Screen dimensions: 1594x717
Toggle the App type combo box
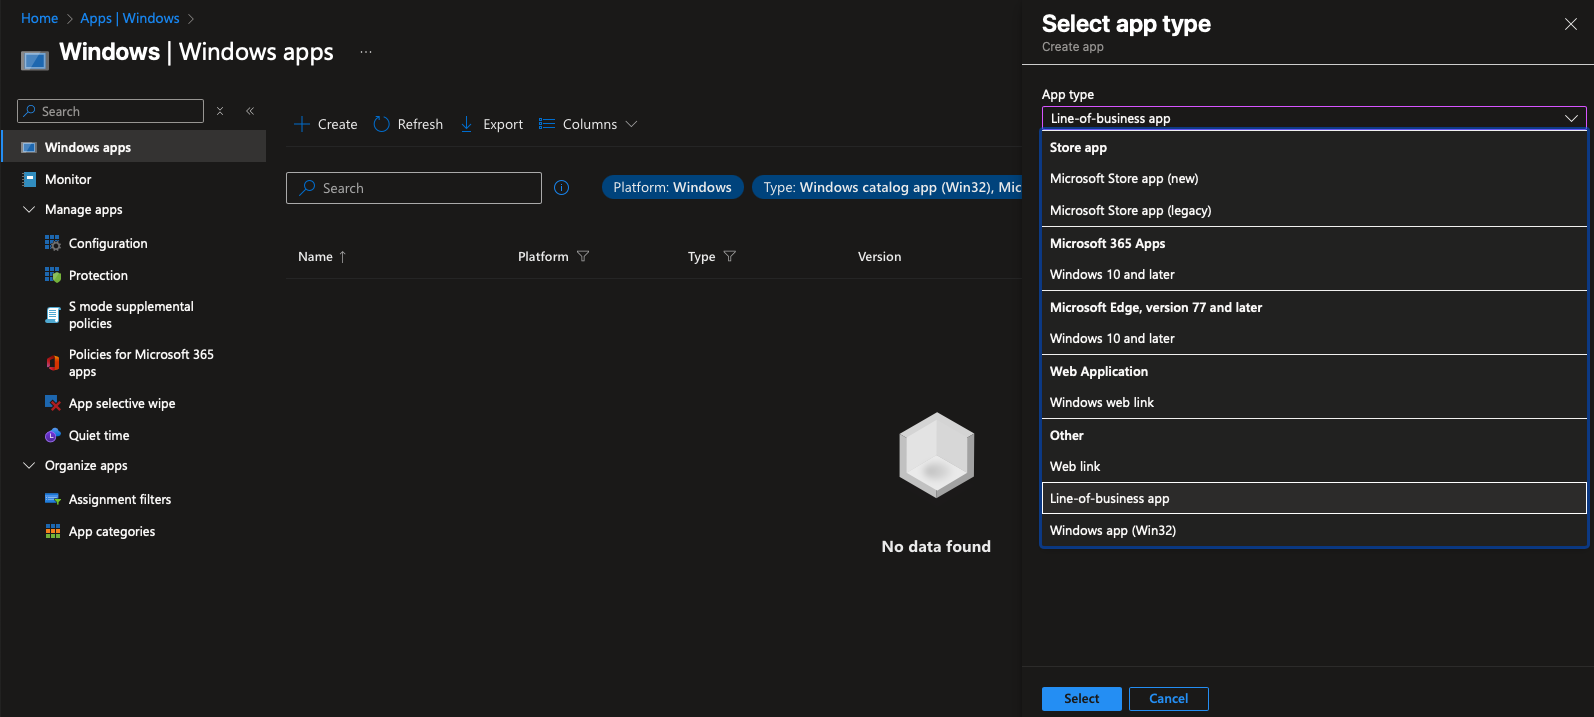click(1313, 118)
